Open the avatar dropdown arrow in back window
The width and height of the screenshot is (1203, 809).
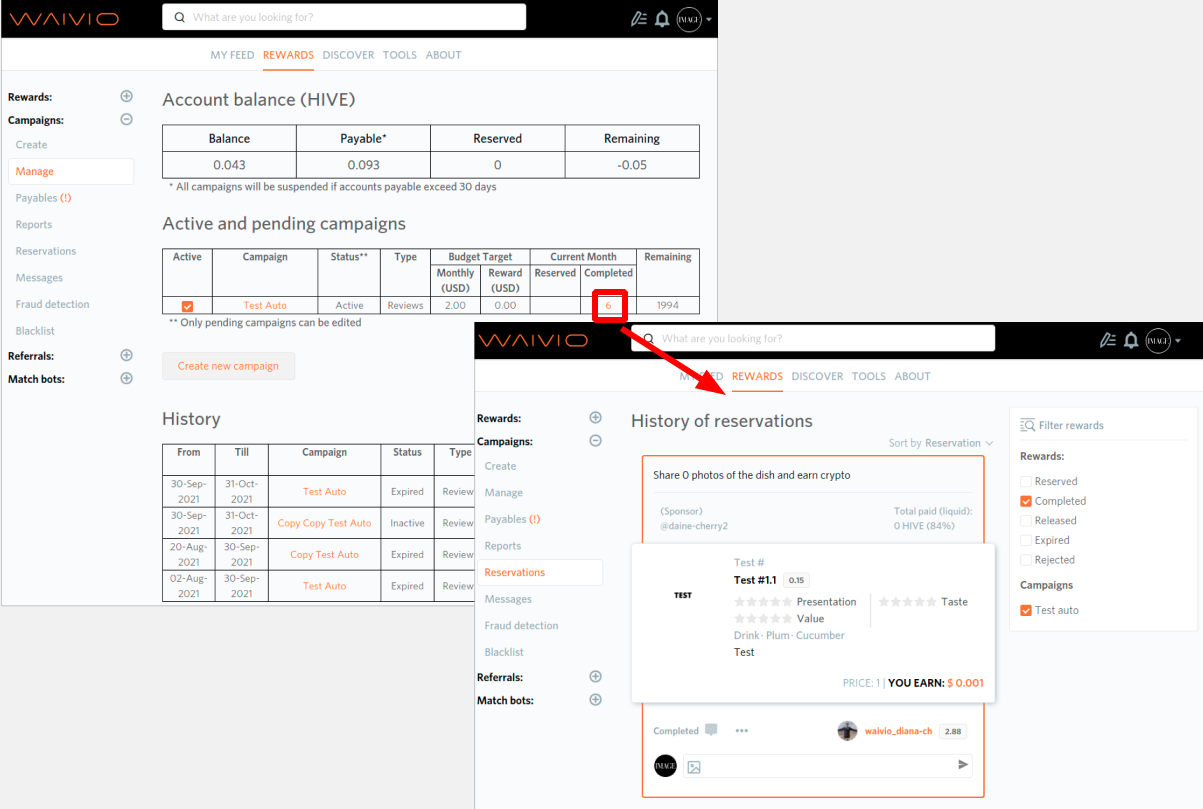pyautogui.click(x=709, y=19)
